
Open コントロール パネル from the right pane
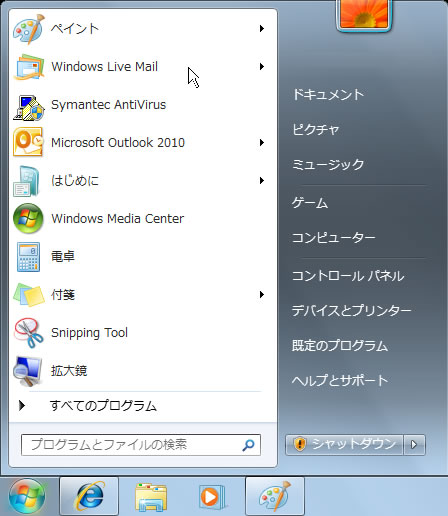pyautogui.click(x=348, y=276)
